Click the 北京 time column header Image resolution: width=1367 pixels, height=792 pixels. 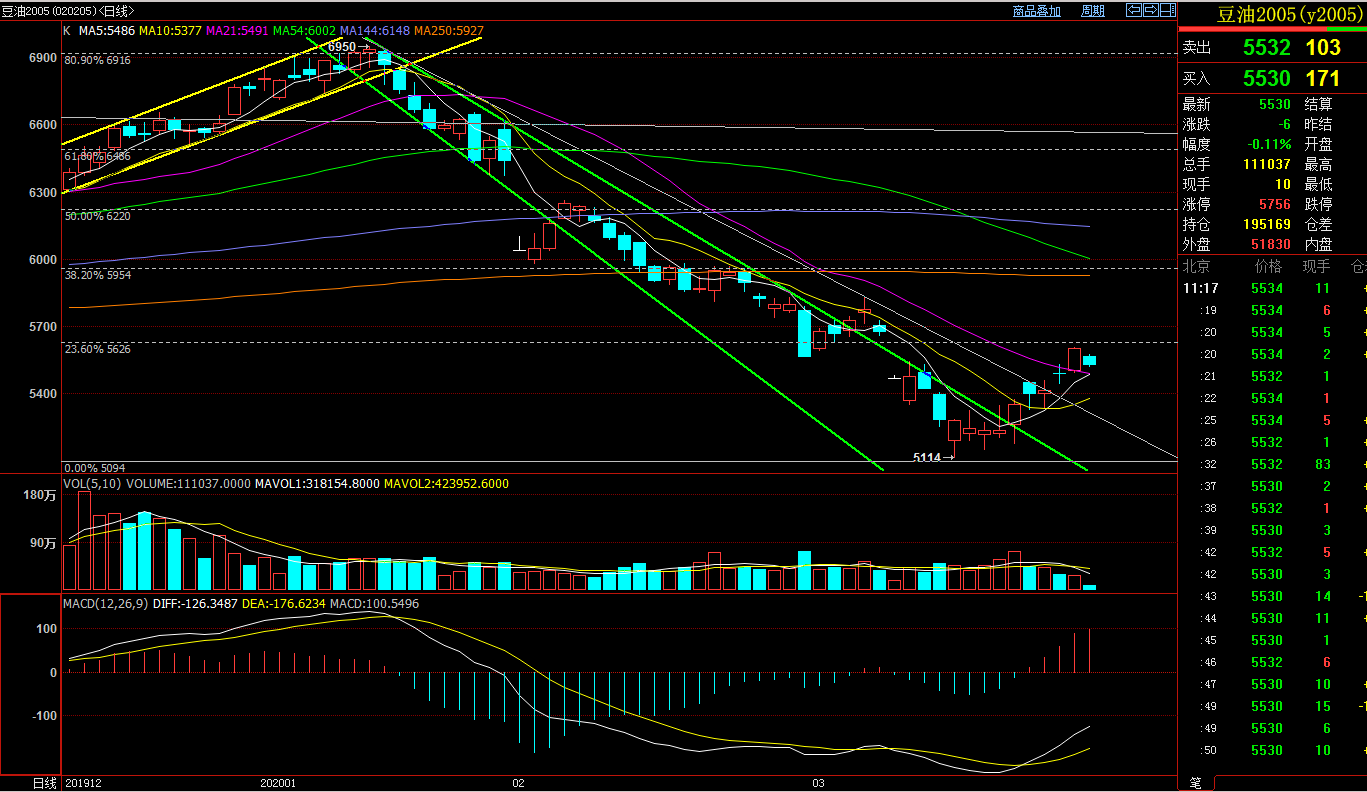pyautogui.click(x=1197, y=266)
